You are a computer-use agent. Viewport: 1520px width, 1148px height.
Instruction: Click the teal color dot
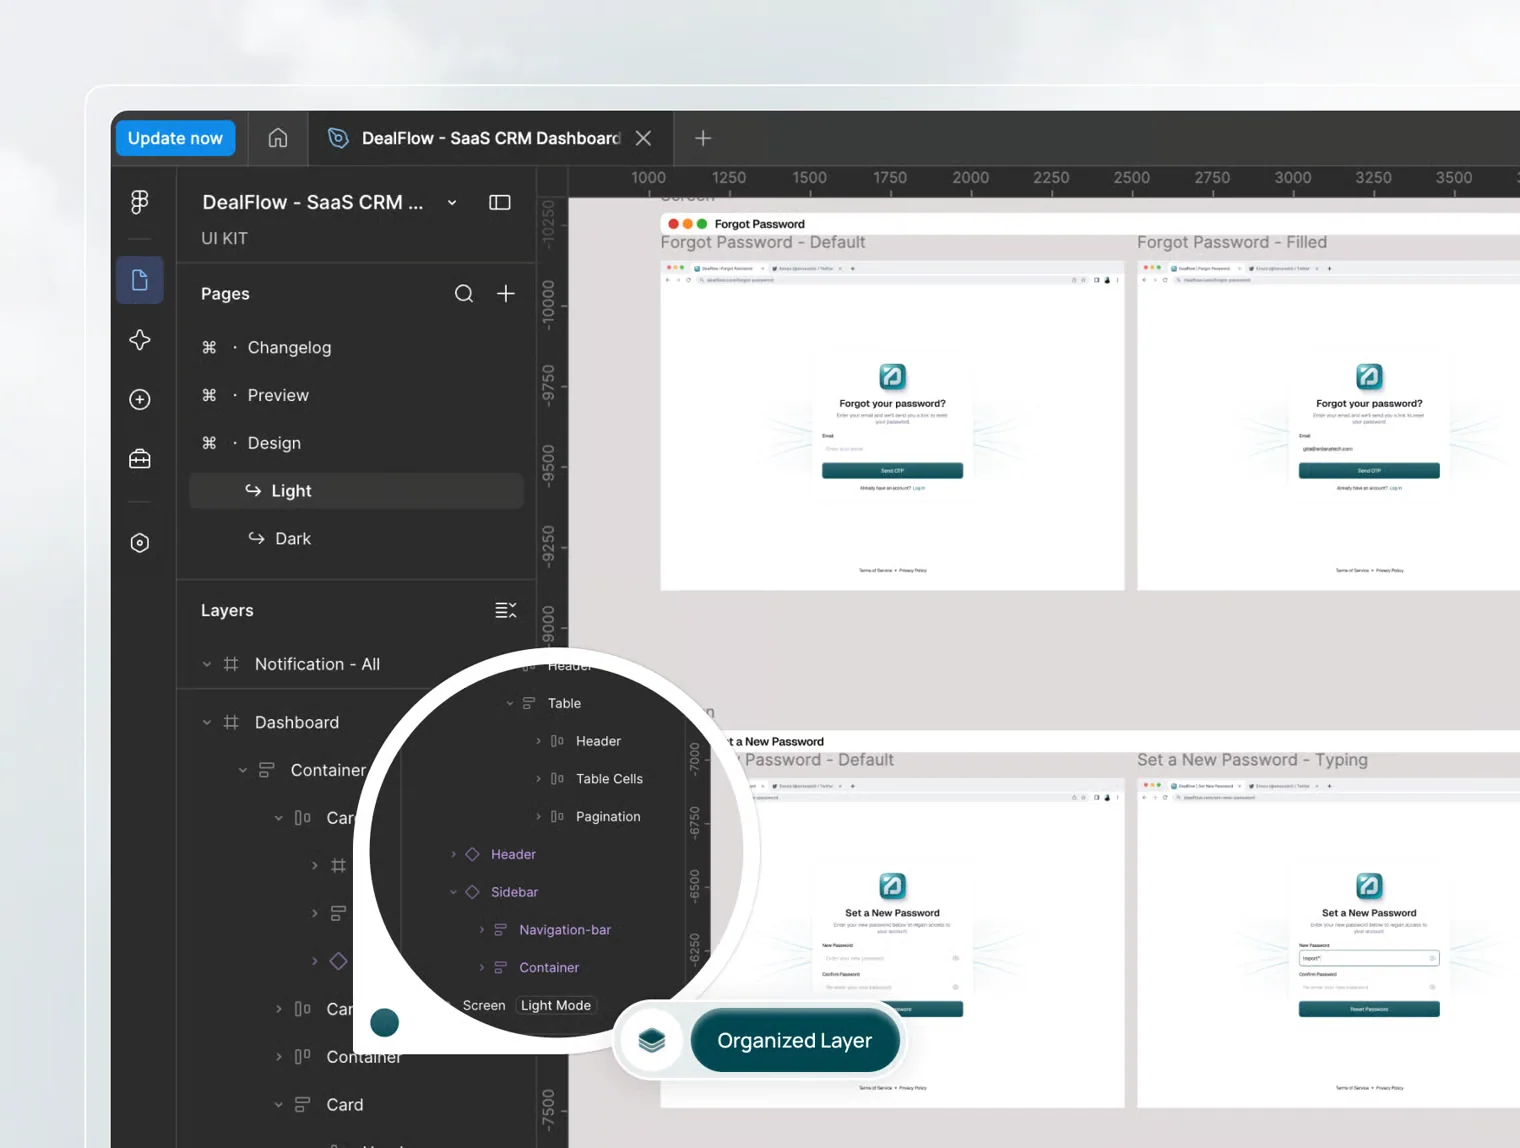coord(385,1023)
